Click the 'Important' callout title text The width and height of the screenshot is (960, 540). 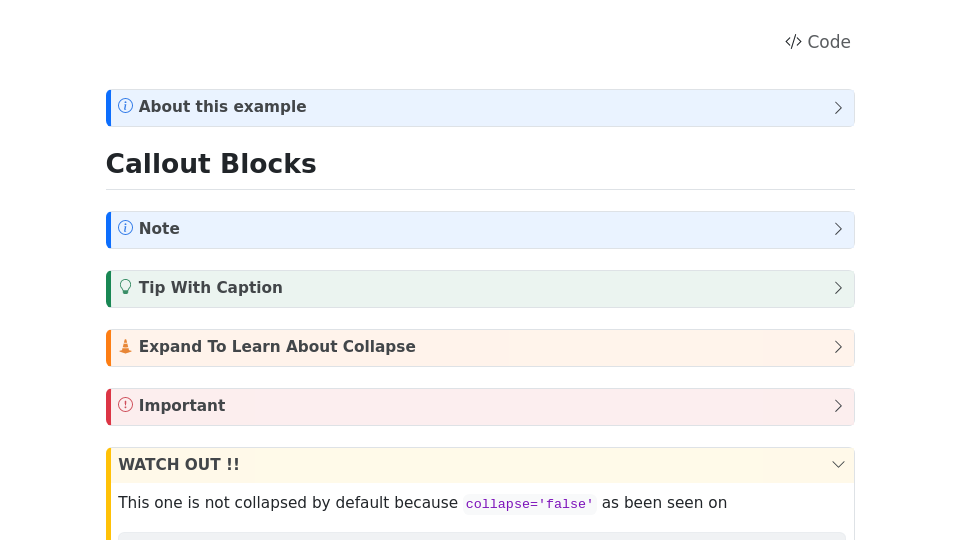182,406
